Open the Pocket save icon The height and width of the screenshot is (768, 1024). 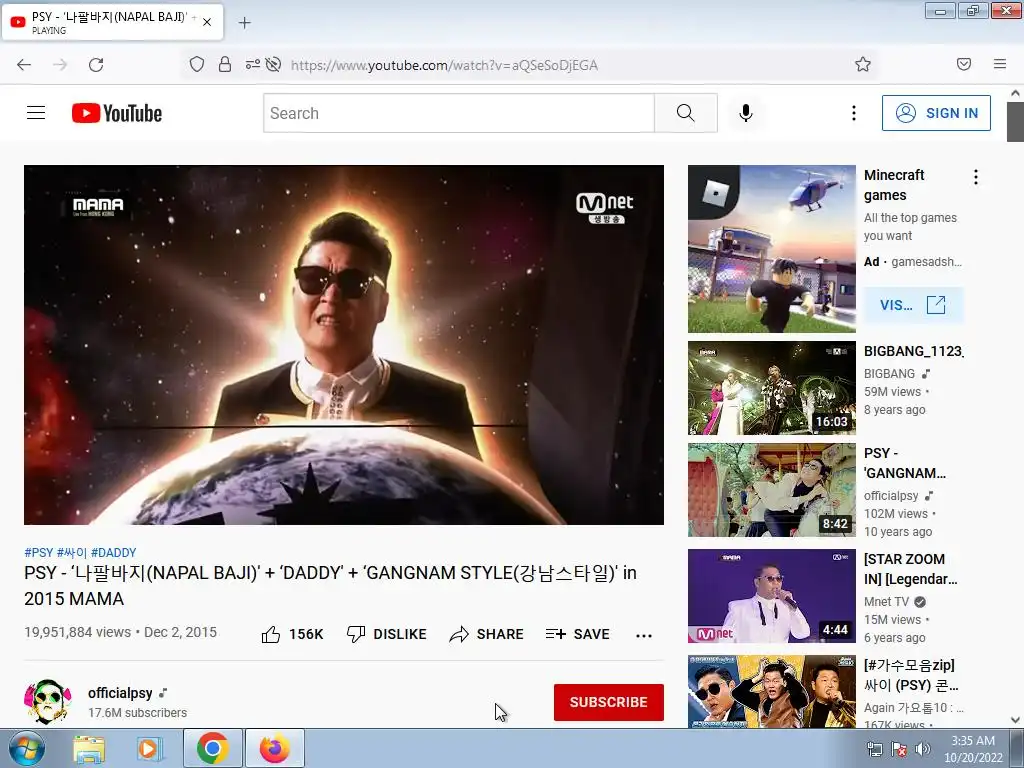[x=964, y=64]
